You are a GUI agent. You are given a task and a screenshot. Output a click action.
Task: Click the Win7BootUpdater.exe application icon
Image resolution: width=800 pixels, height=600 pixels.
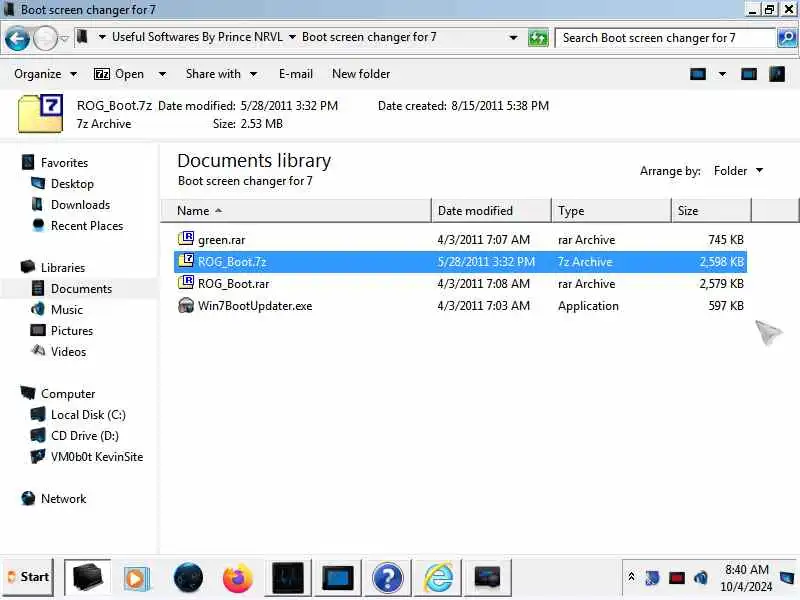186,305
